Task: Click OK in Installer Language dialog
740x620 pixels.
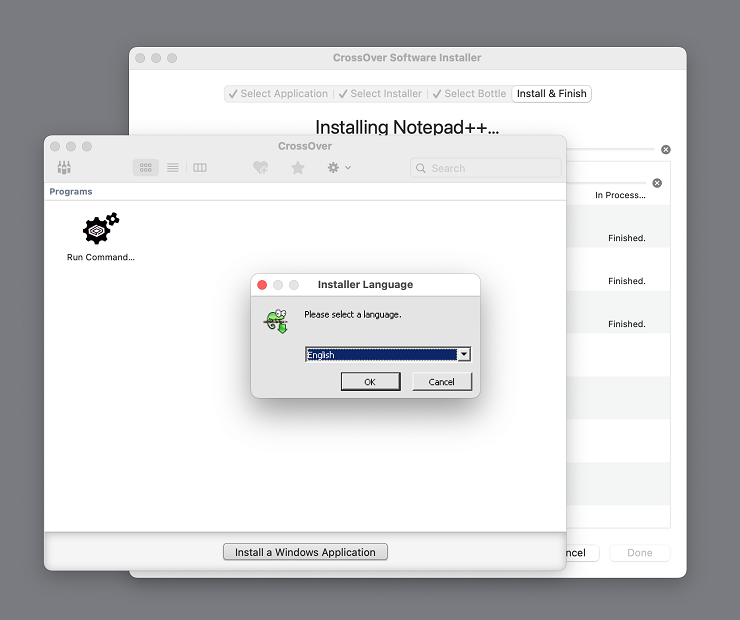Action: 370,382
